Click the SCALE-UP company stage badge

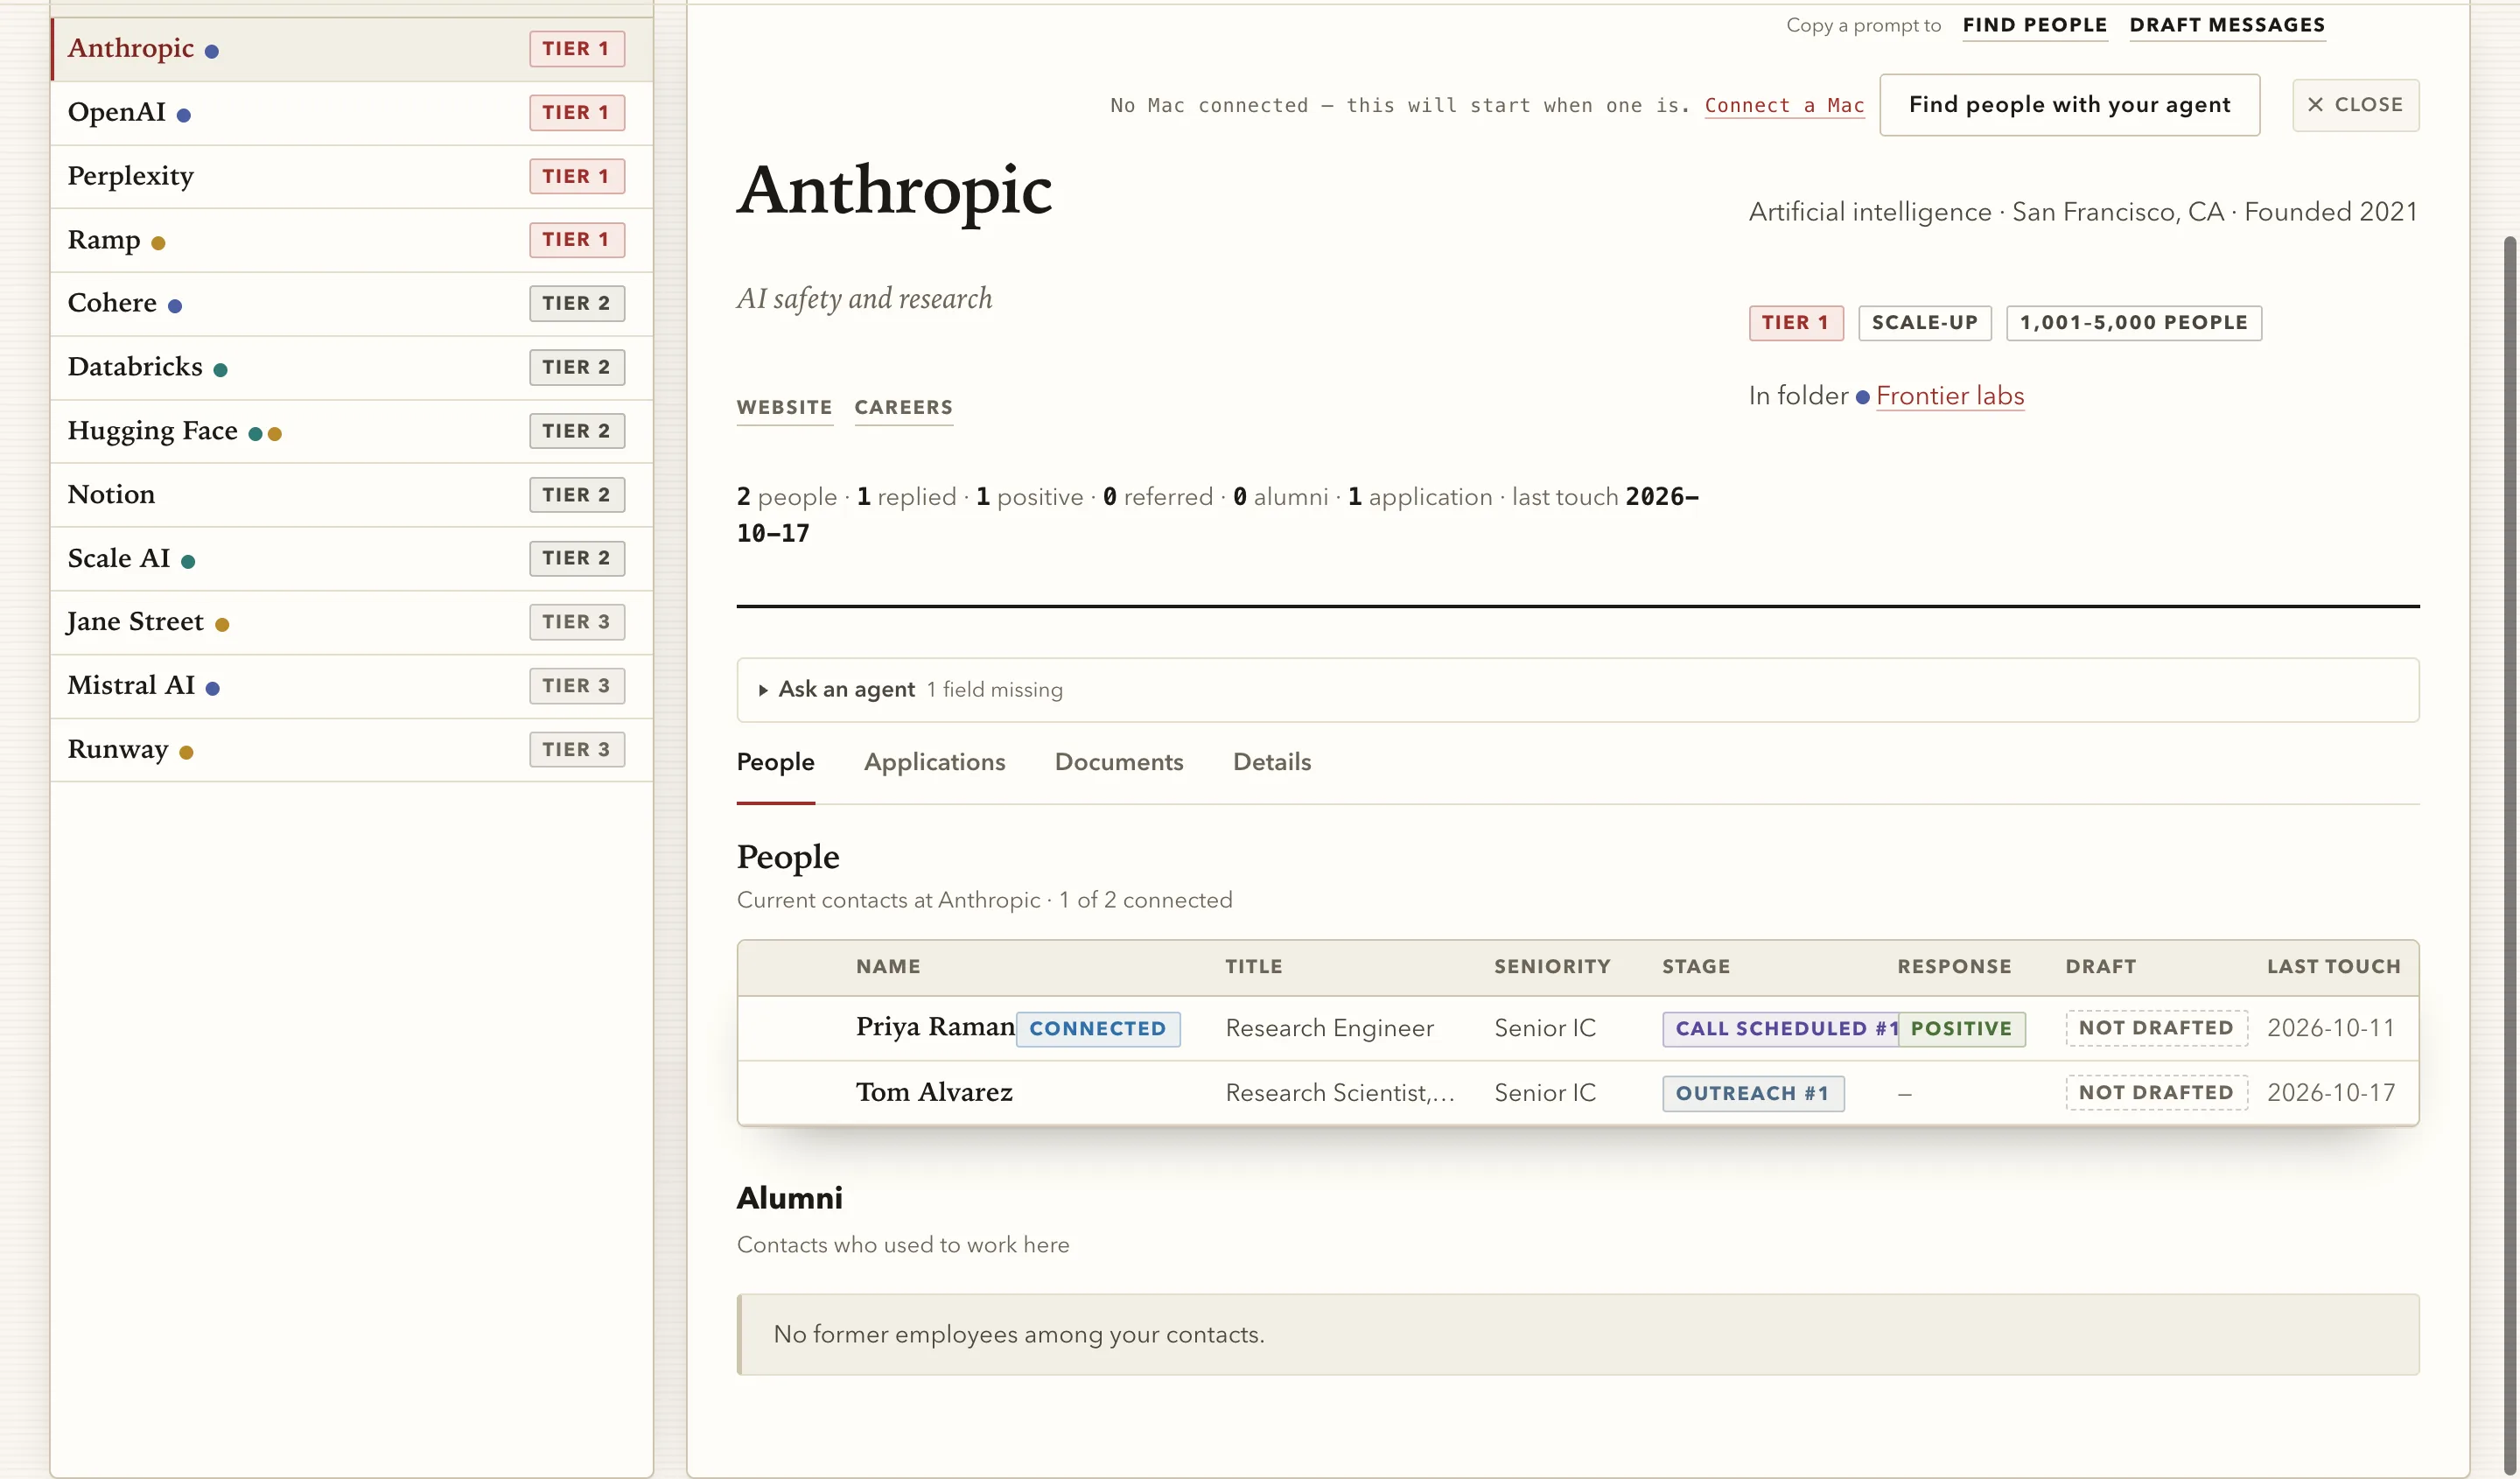pyautogui.click(x=1924, y=323)
